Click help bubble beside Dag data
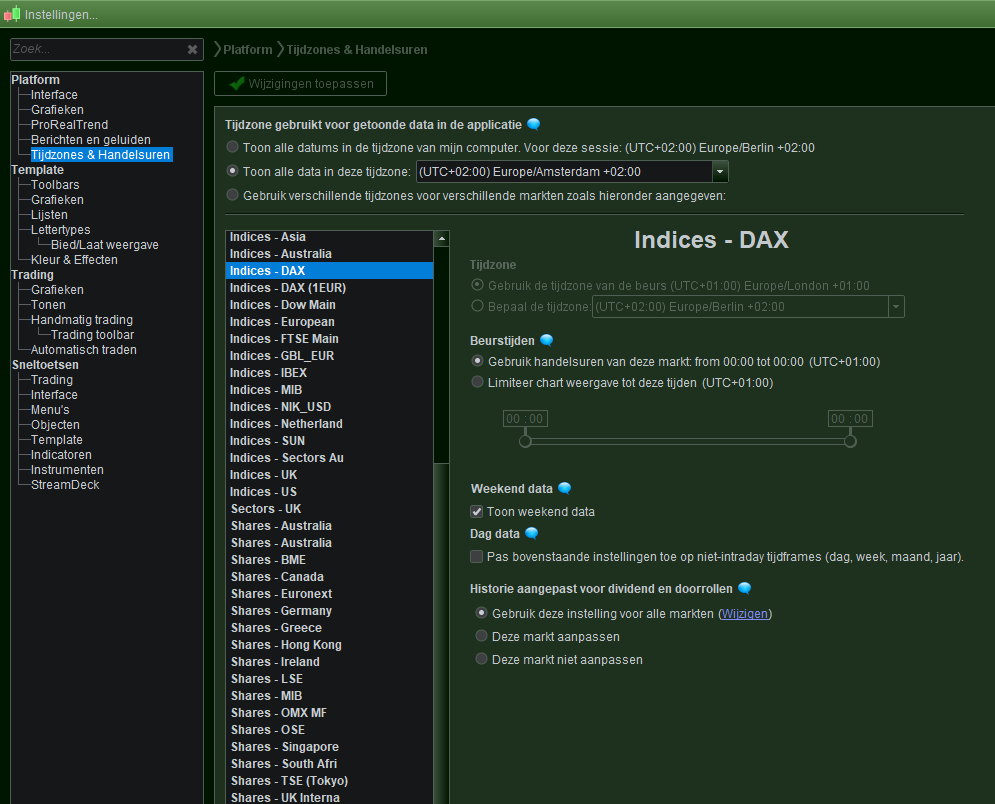The image size is (995, 804). click(x=532, y=534)
